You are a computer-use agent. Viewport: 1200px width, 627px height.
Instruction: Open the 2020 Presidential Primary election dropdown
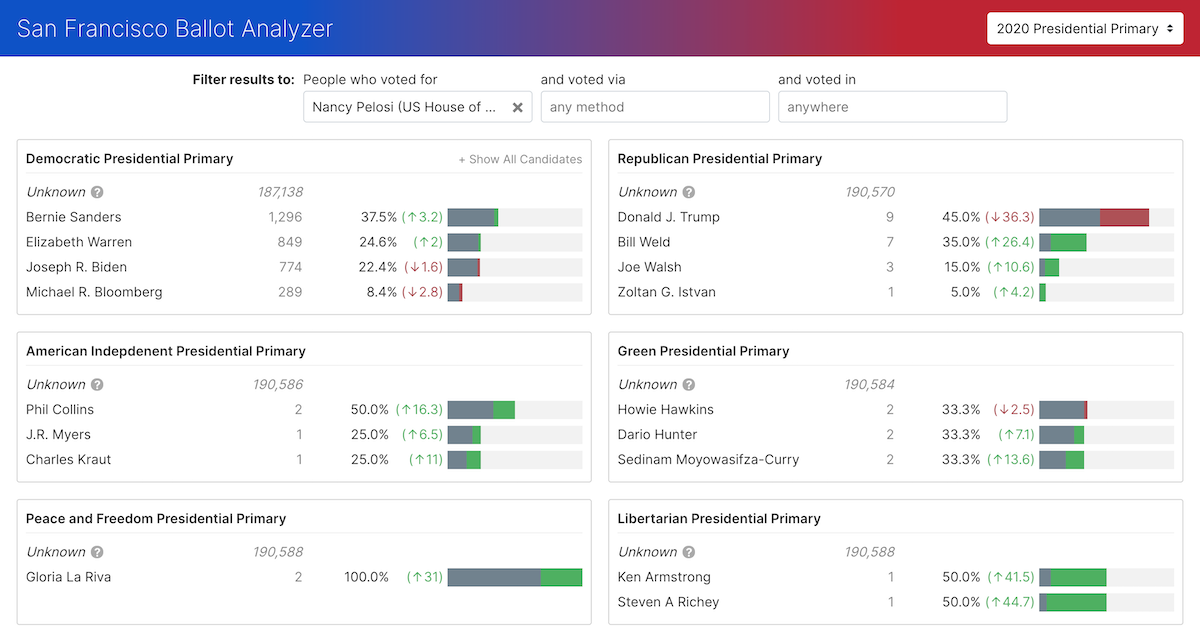pyautogui.click(x=1085, y=28)
